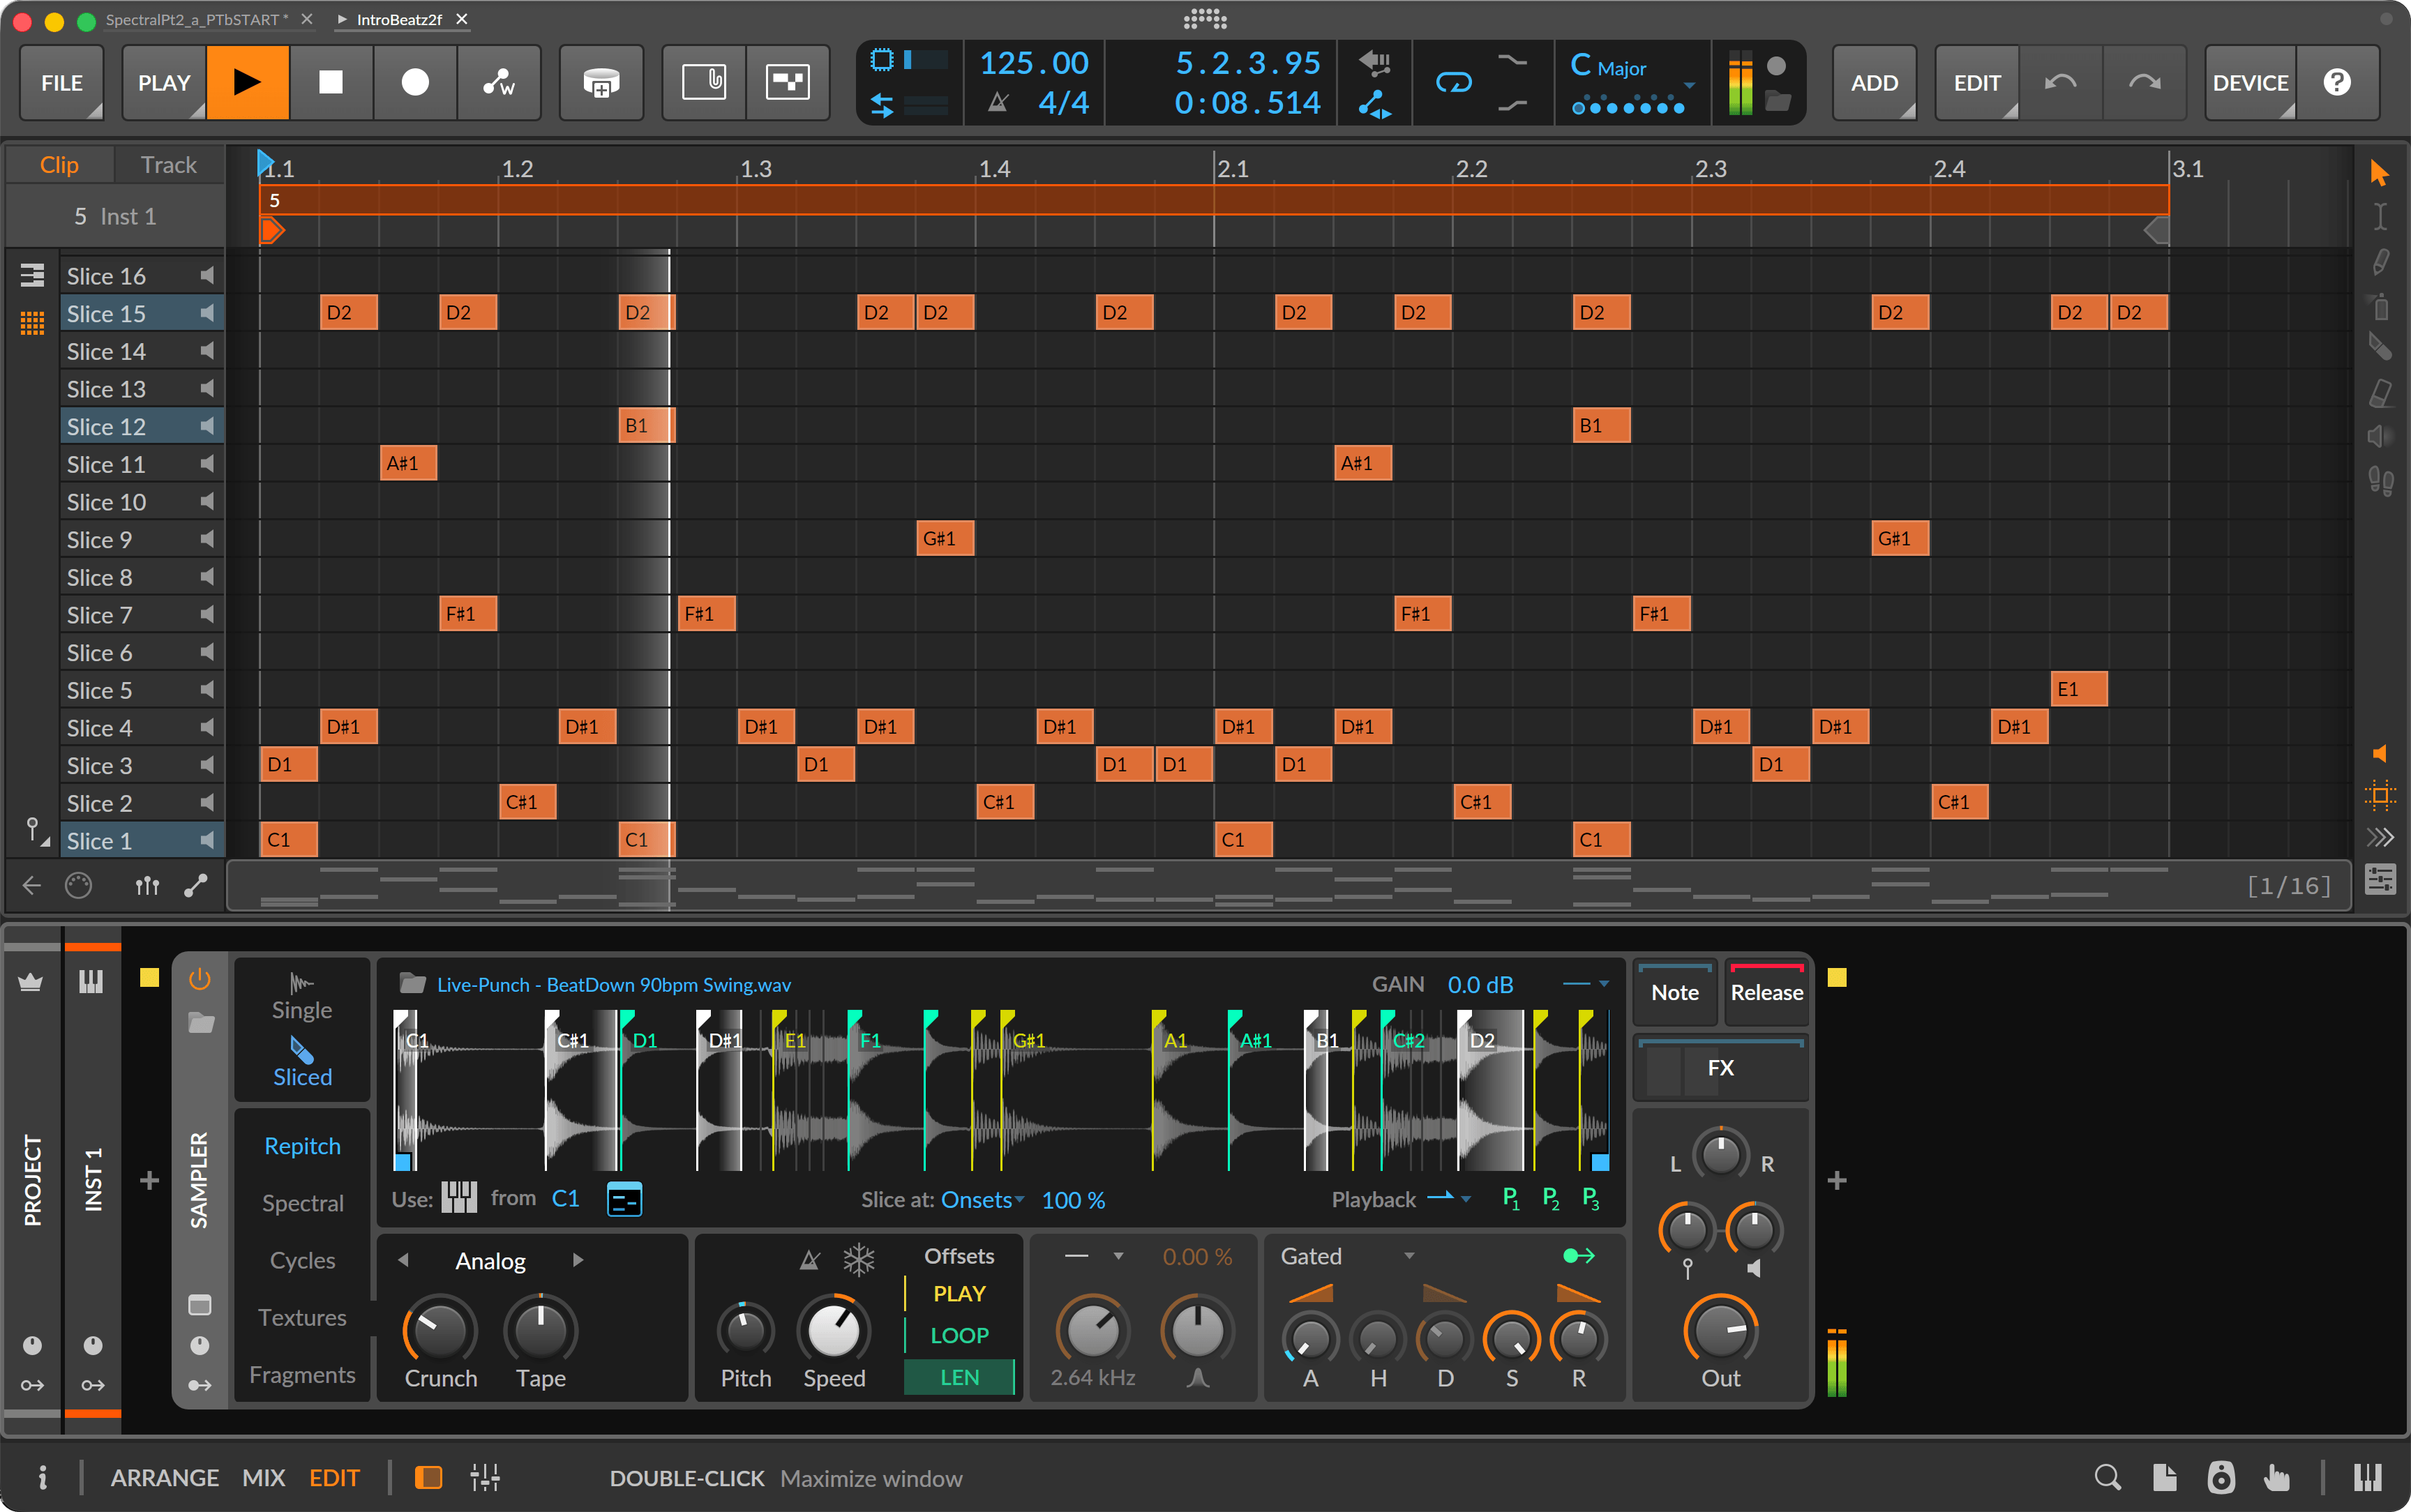Select the LEN offset option
Viewport: 2411px width, 1512px height.
click(x=959, y=1377)
